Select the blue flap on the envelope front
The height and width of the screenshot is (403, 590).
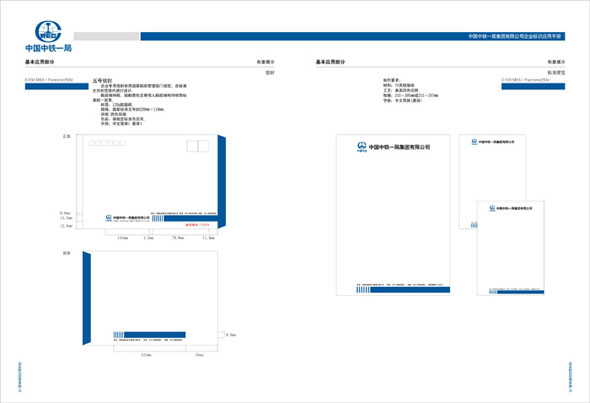click(222, 181)
